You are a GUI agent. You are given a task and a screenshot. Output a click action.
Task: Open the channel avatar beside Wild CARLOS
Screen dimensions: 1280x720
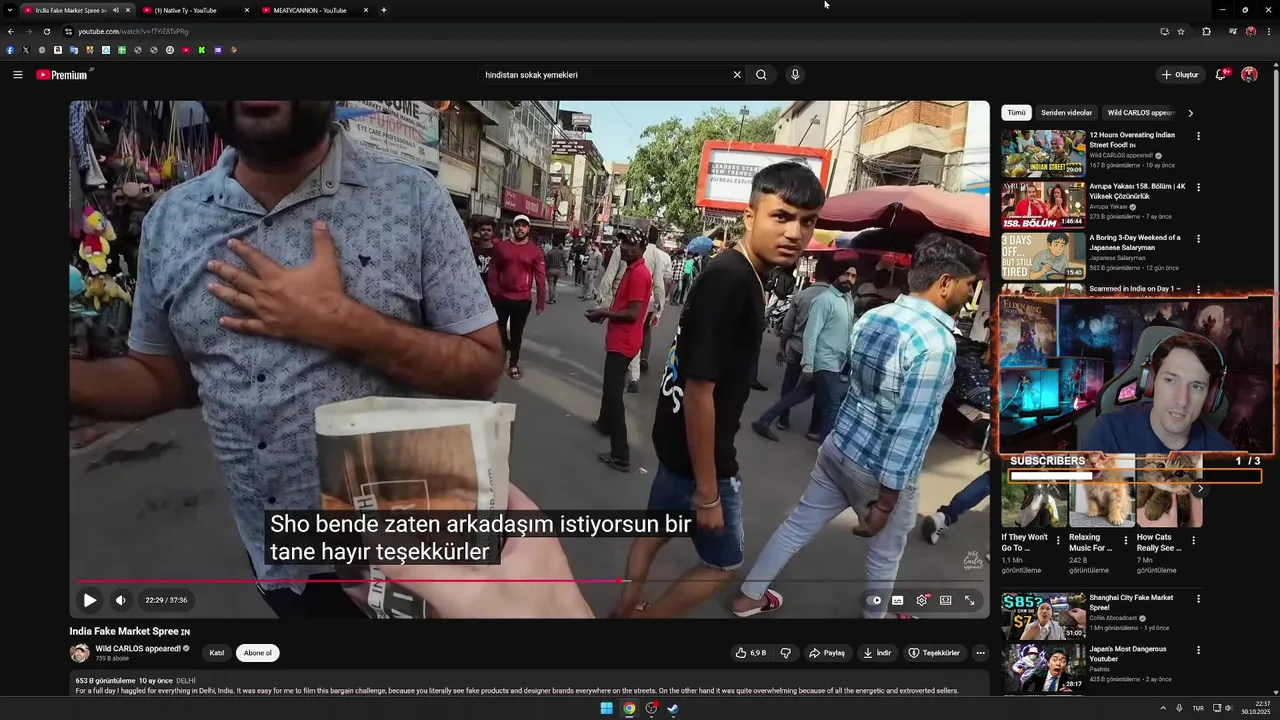click(x=80, y=653)
